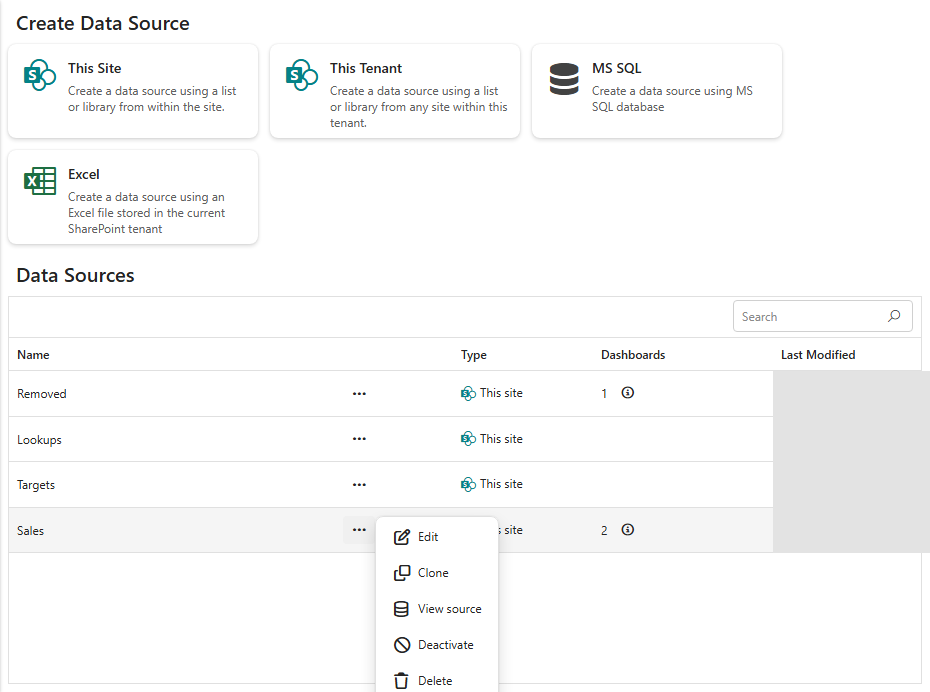Click the info icon in Removed row
This screenshot has width=930, height=692.
(x=628, y=393)
